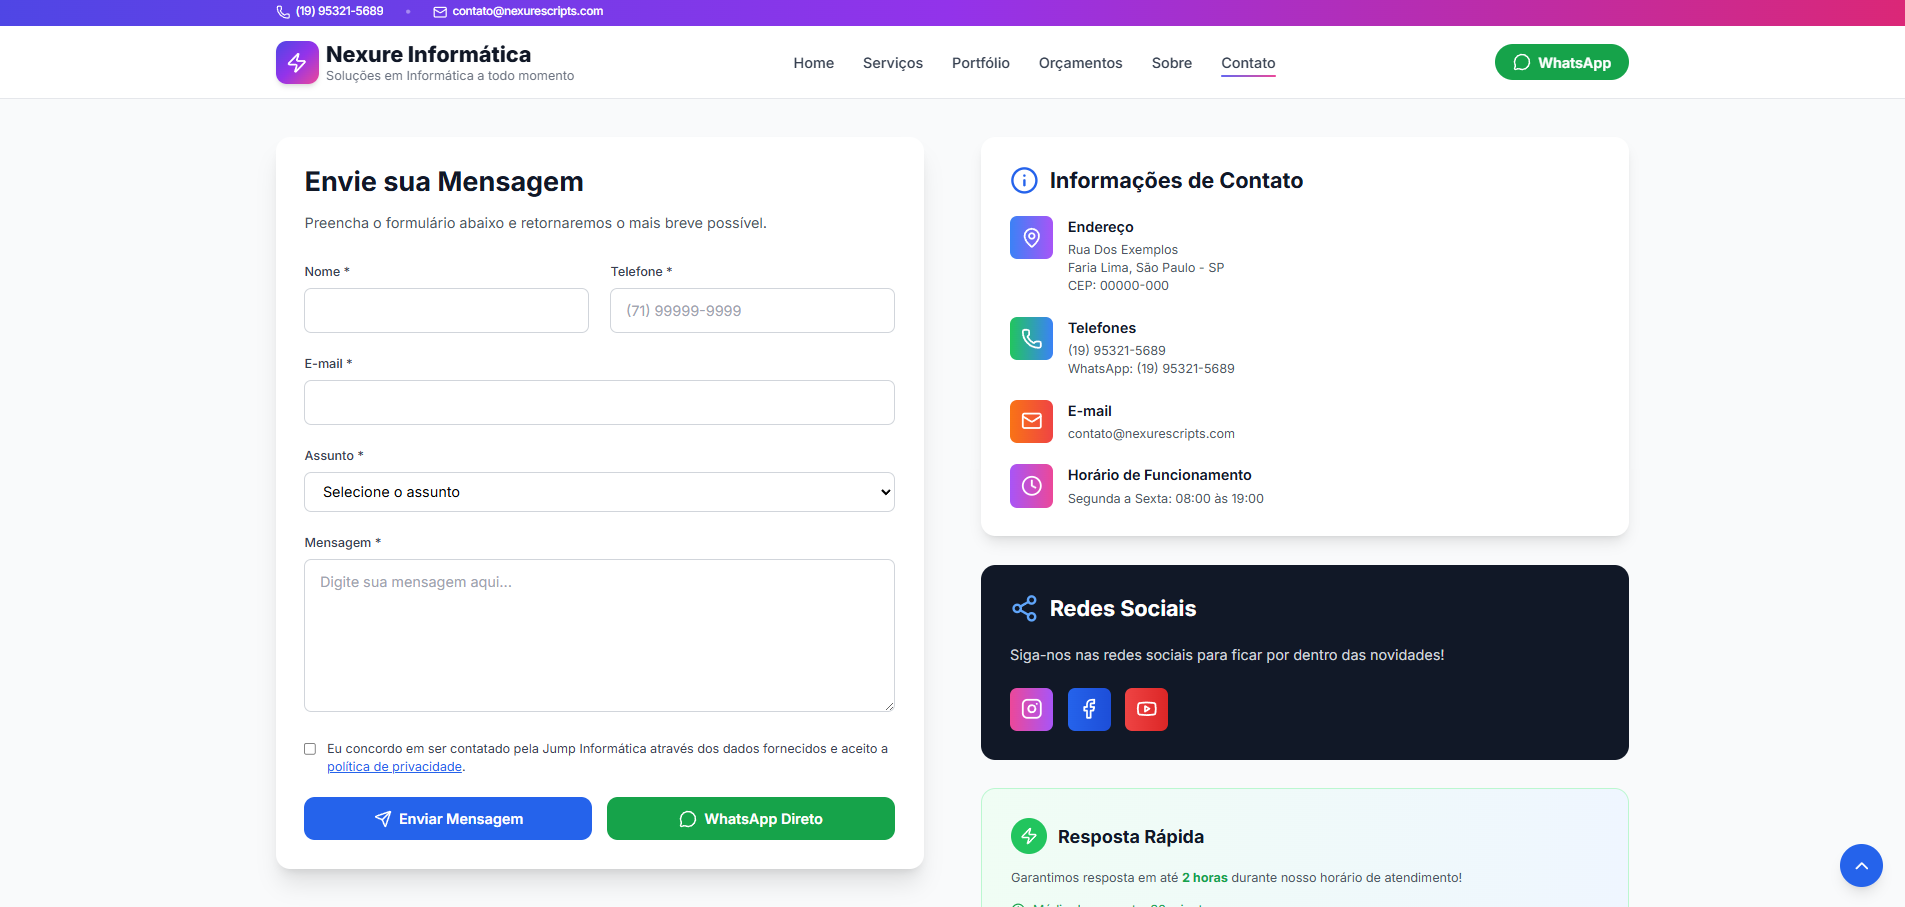Click the phone icon in top bar
Image resolution: width=1905 pixels, height=907 pixels.
283,12
